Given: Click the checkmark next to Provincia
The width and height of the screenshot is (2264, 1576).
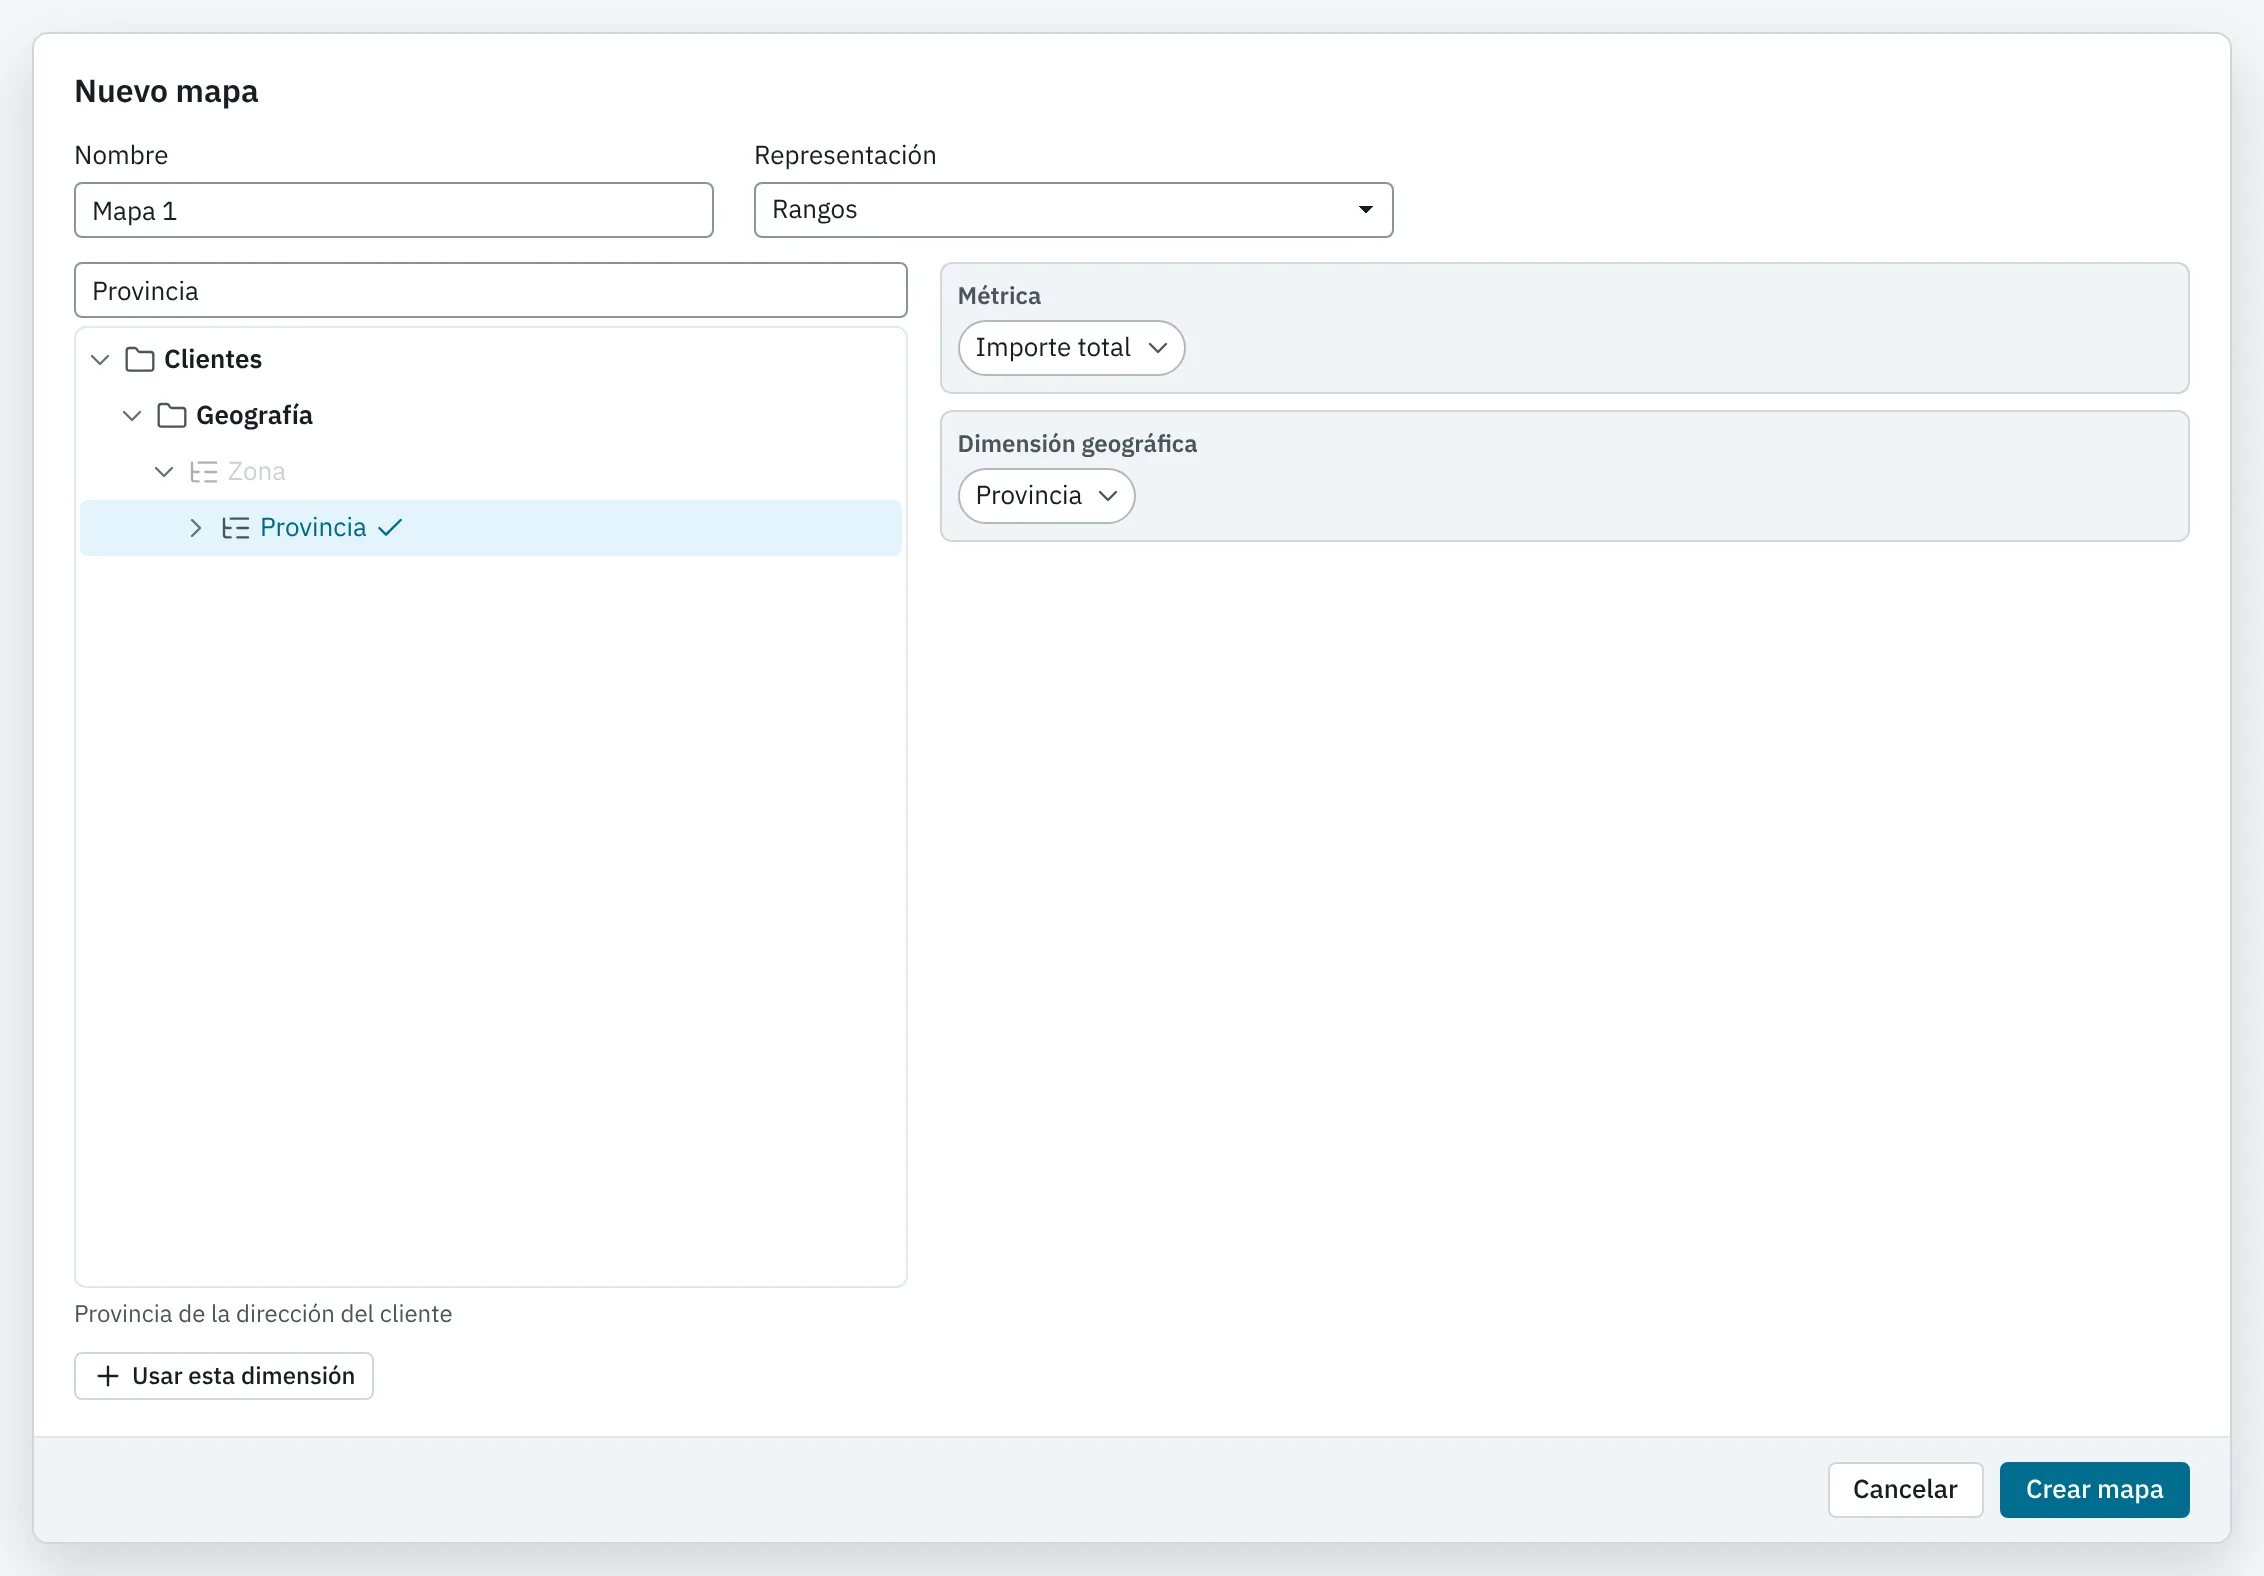Looking at the screenshot, I should click(x=390, y=527).
